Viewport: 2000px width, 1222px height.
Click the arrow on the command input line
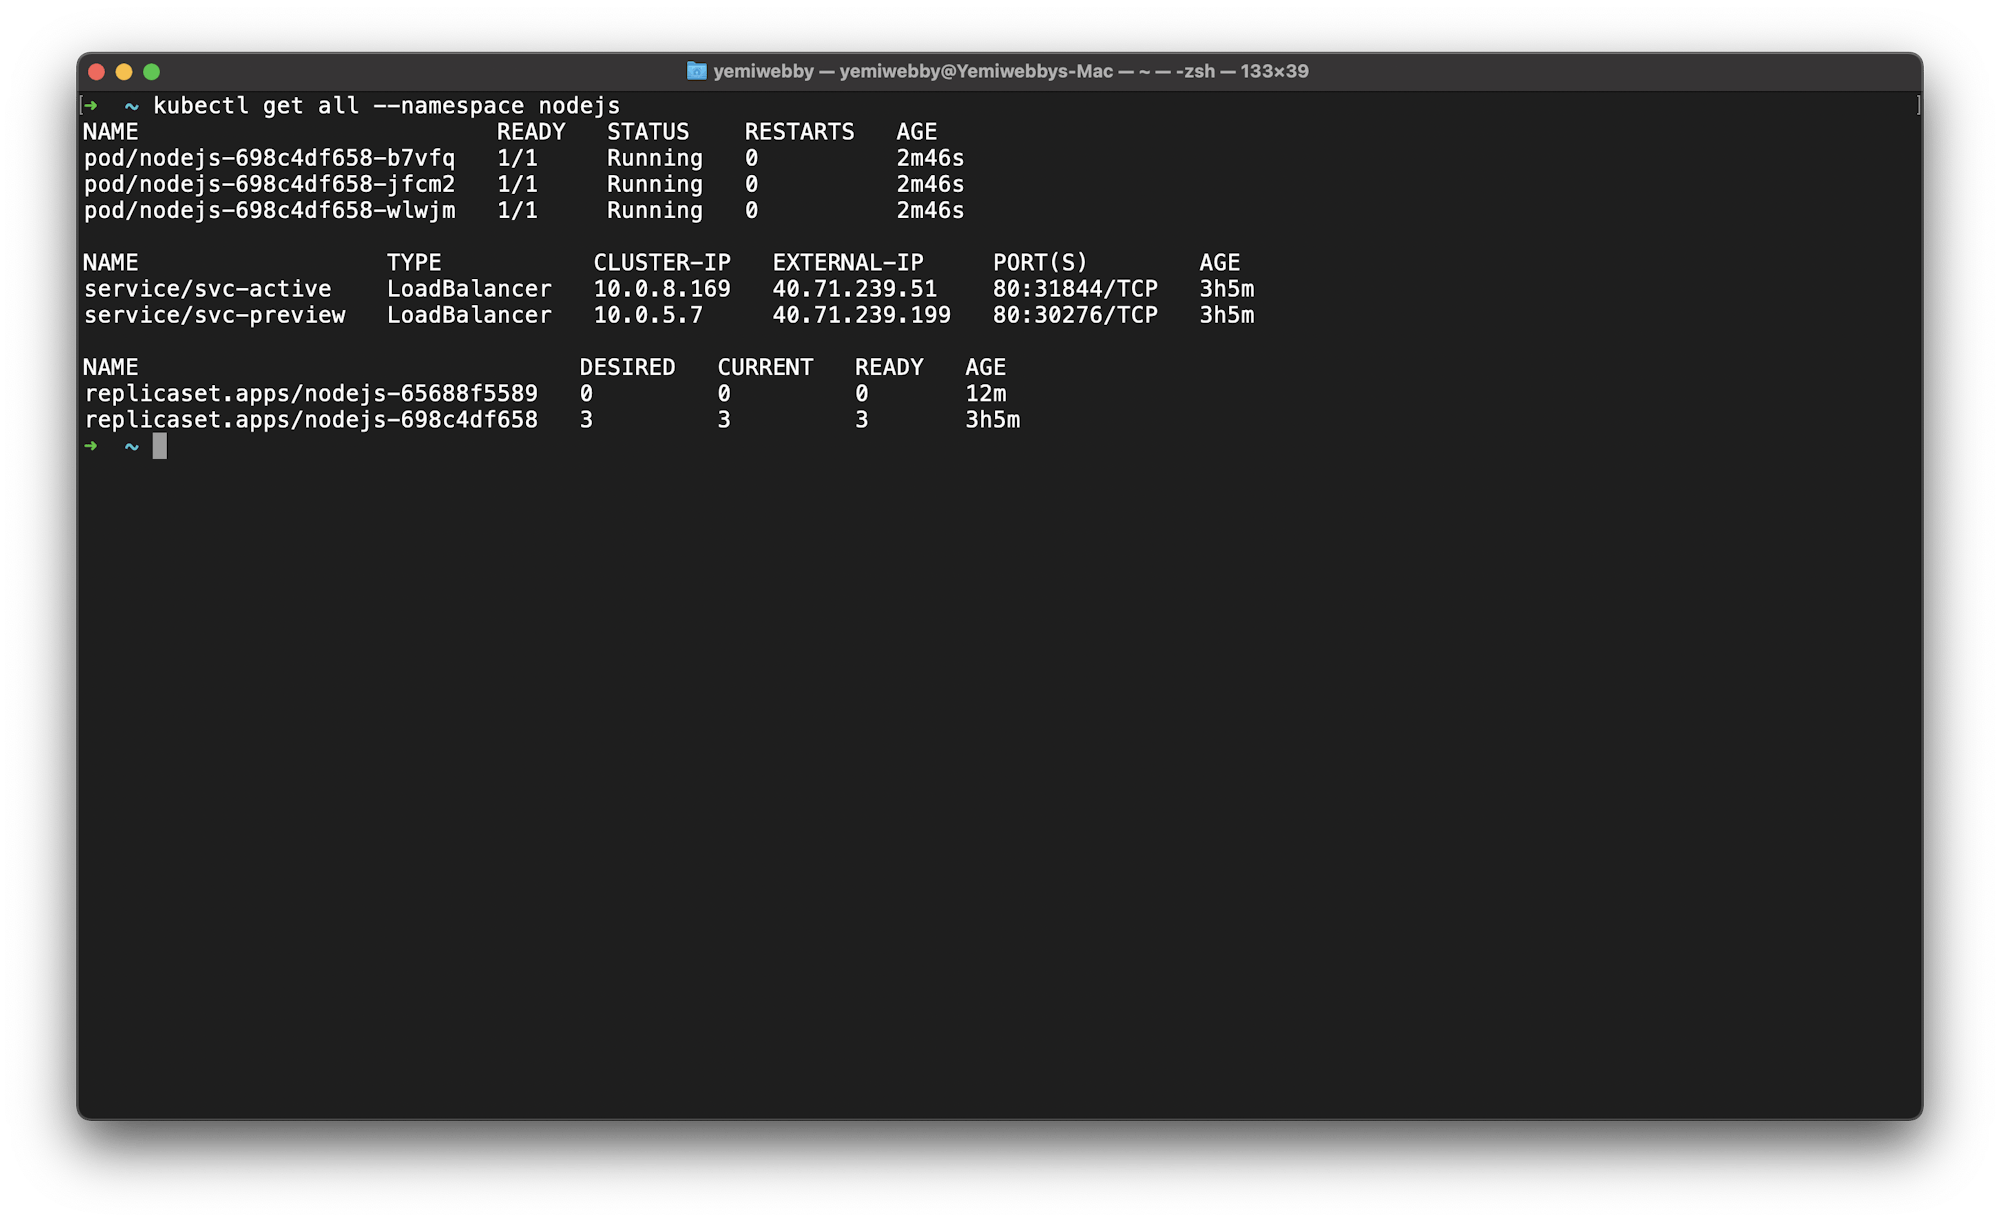click(91, 105)
